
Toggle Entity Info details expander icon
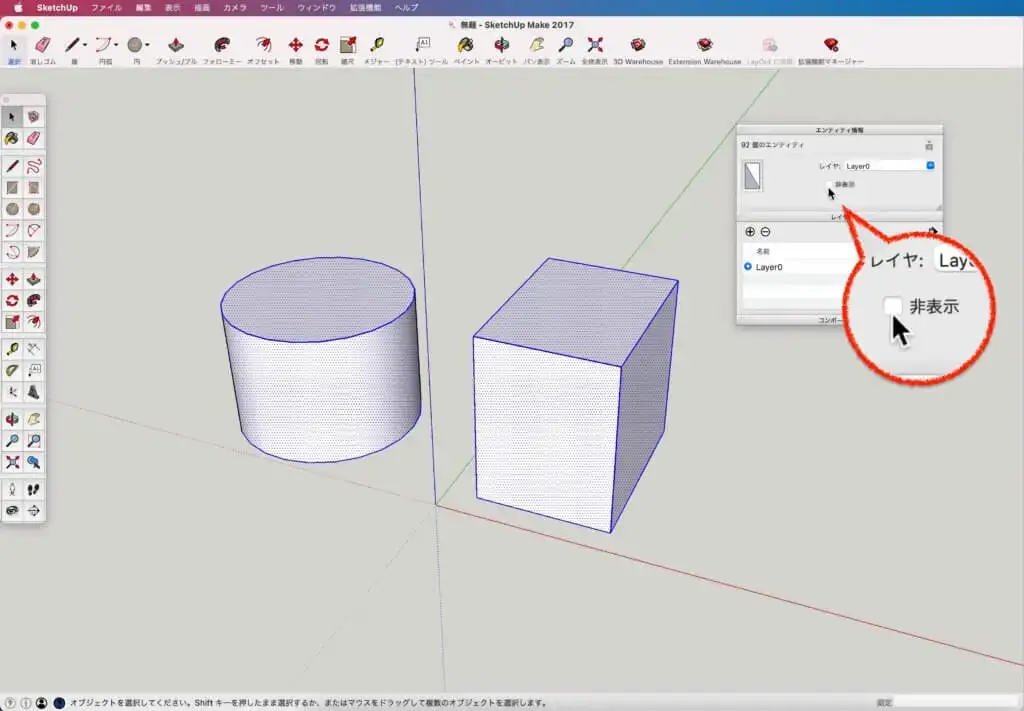pos(929,146)
